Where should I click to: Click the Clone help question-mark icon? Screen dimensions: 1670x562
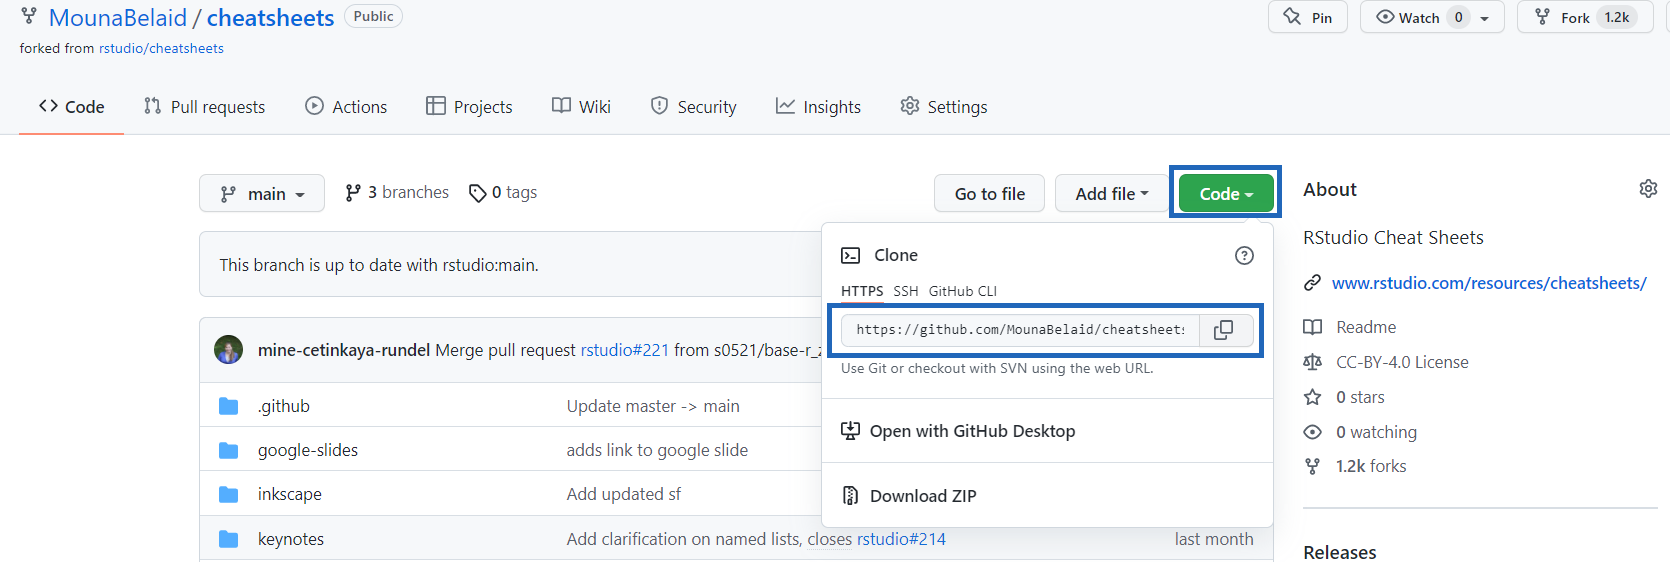pos(1244,256)
